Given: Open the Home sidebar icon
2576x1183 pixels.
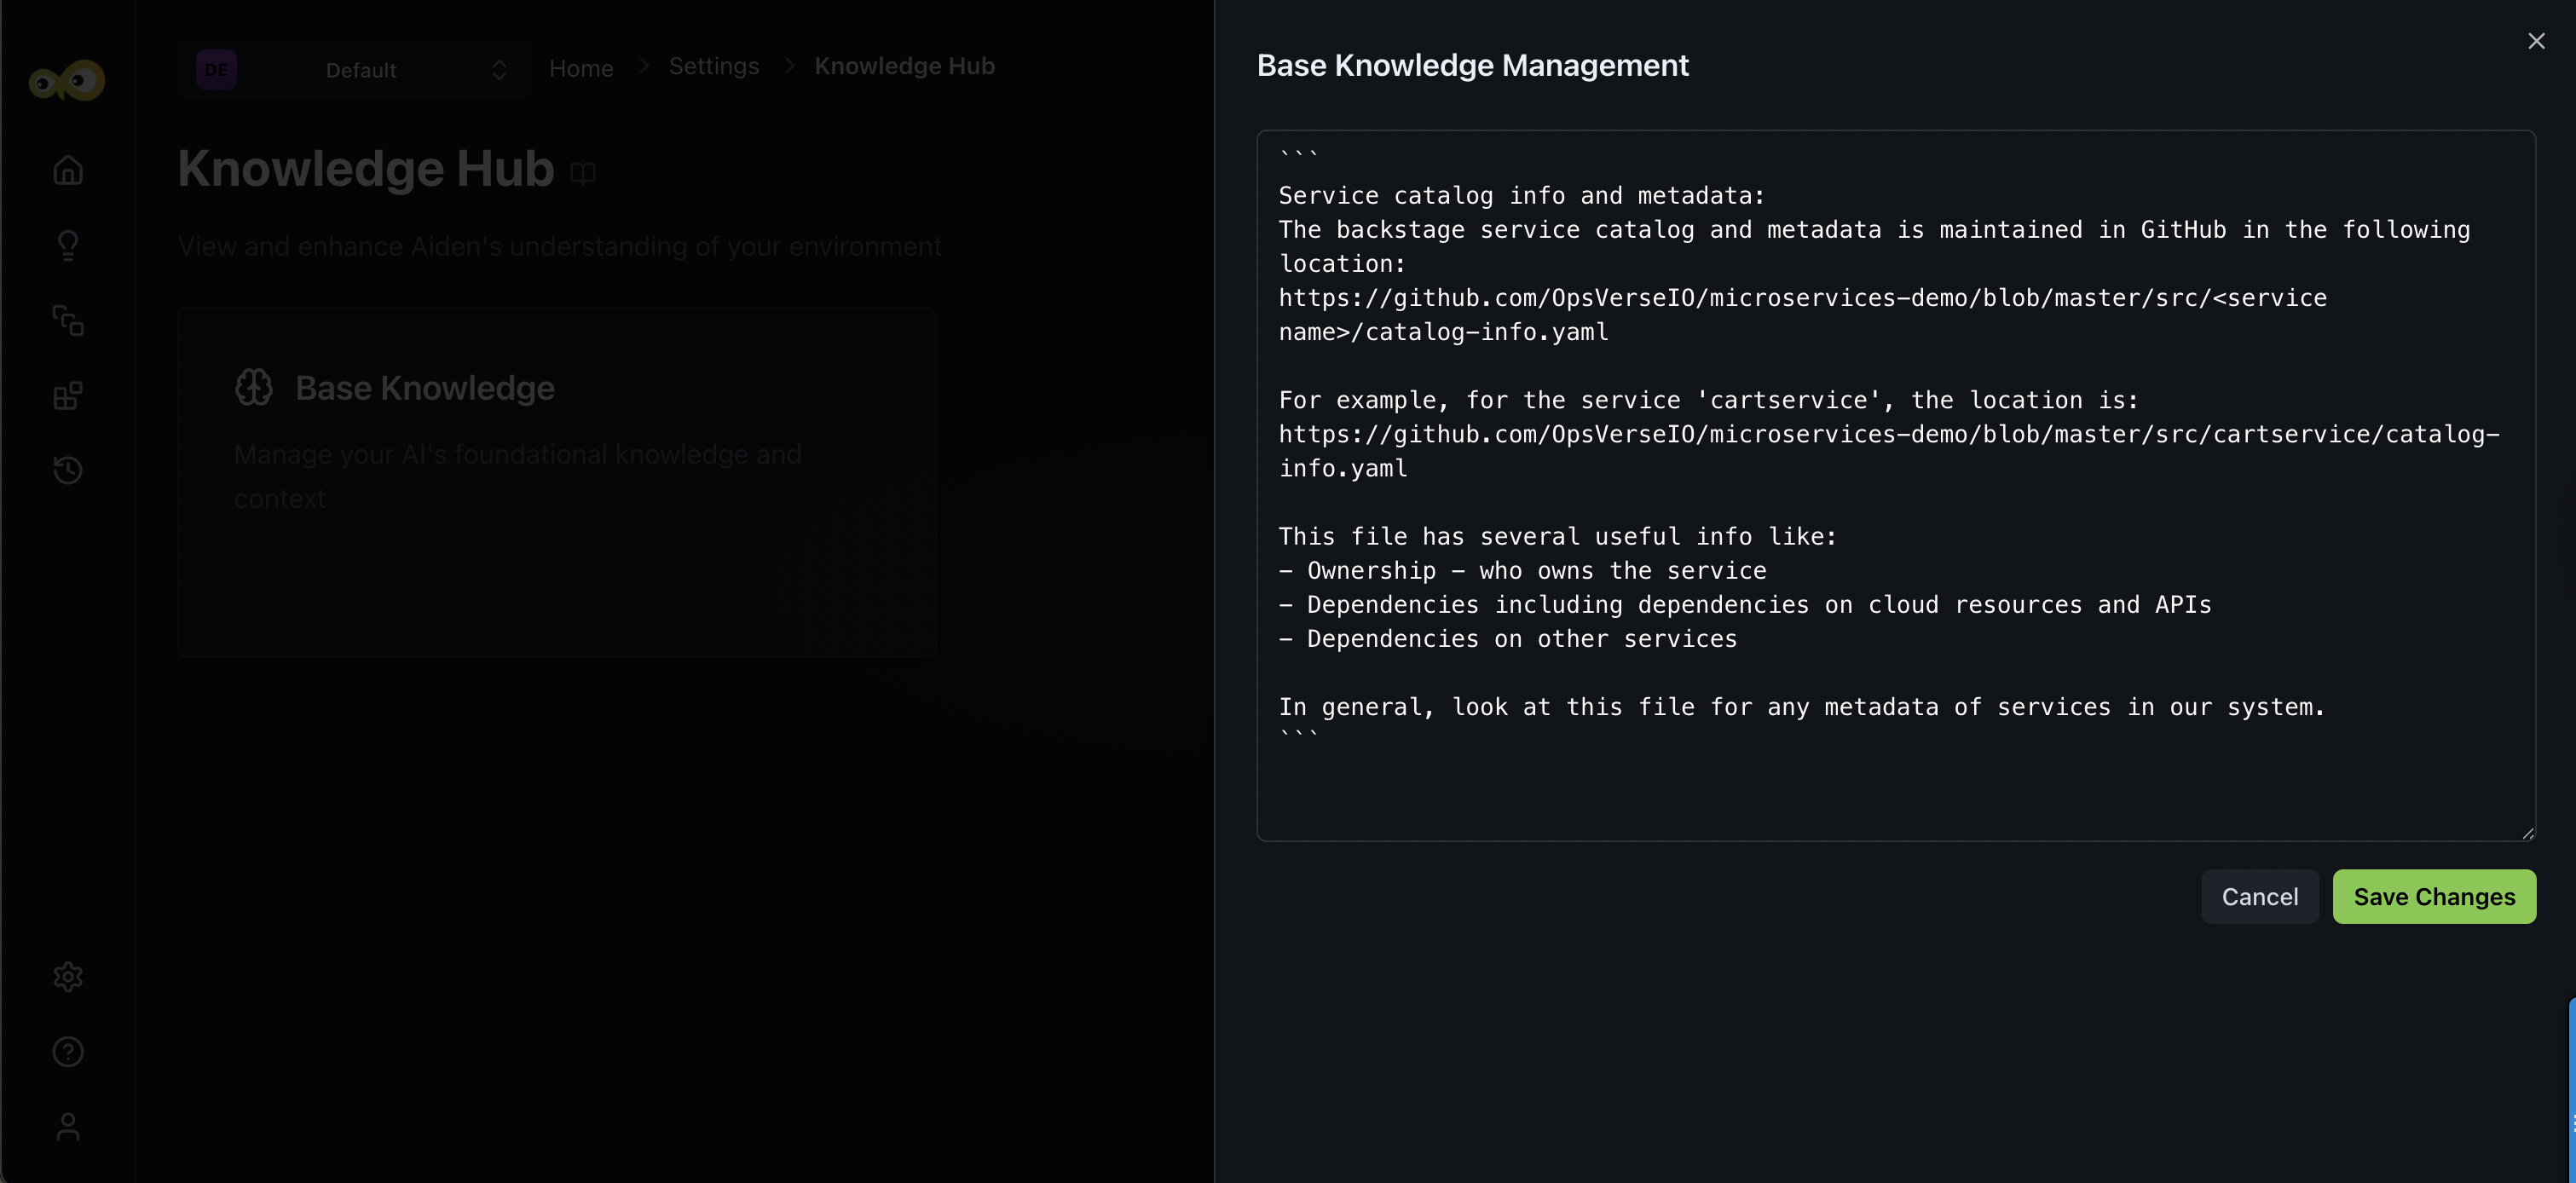Looking at the screenshot, I should click(x=68, y=170).
